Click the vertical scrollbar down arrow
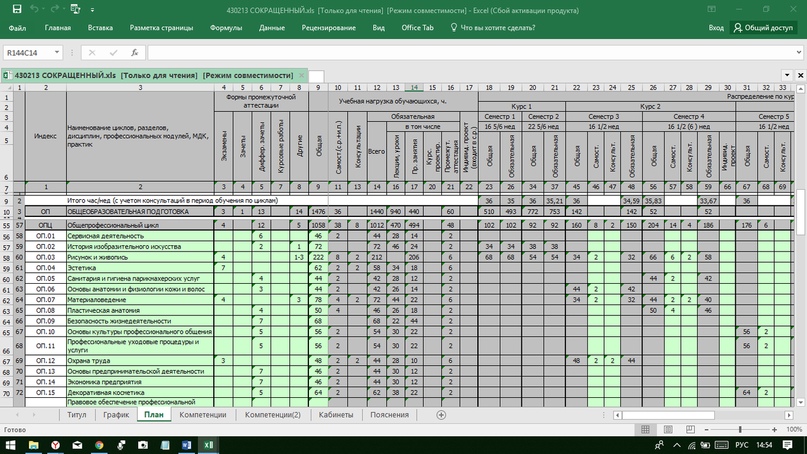807x454 pixels. click(801, 403)
